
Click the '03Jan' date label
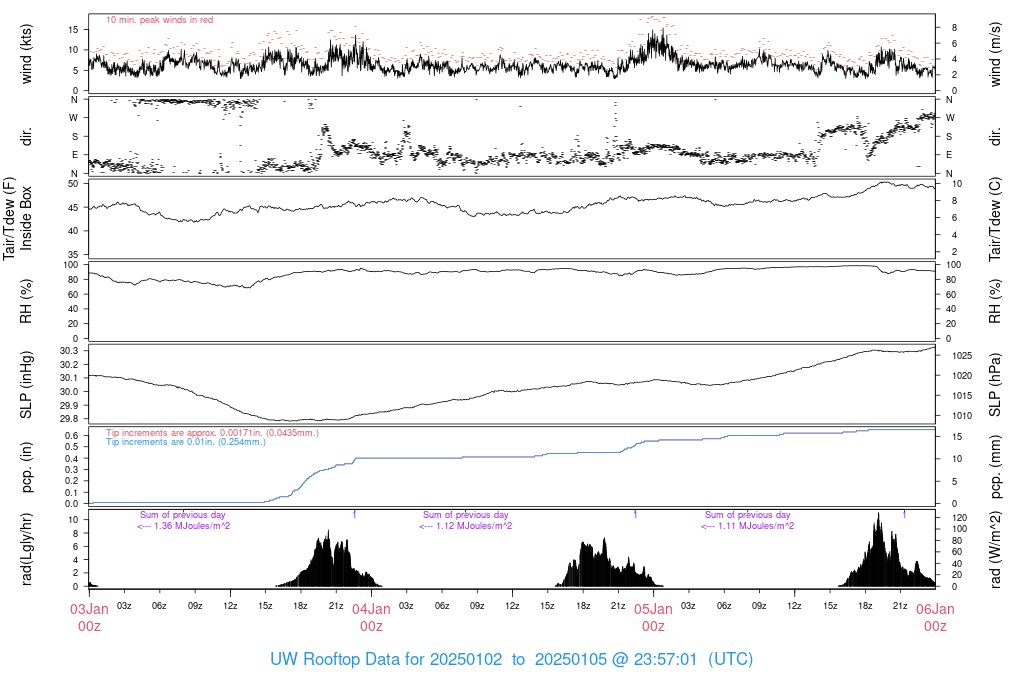point(89,609)
